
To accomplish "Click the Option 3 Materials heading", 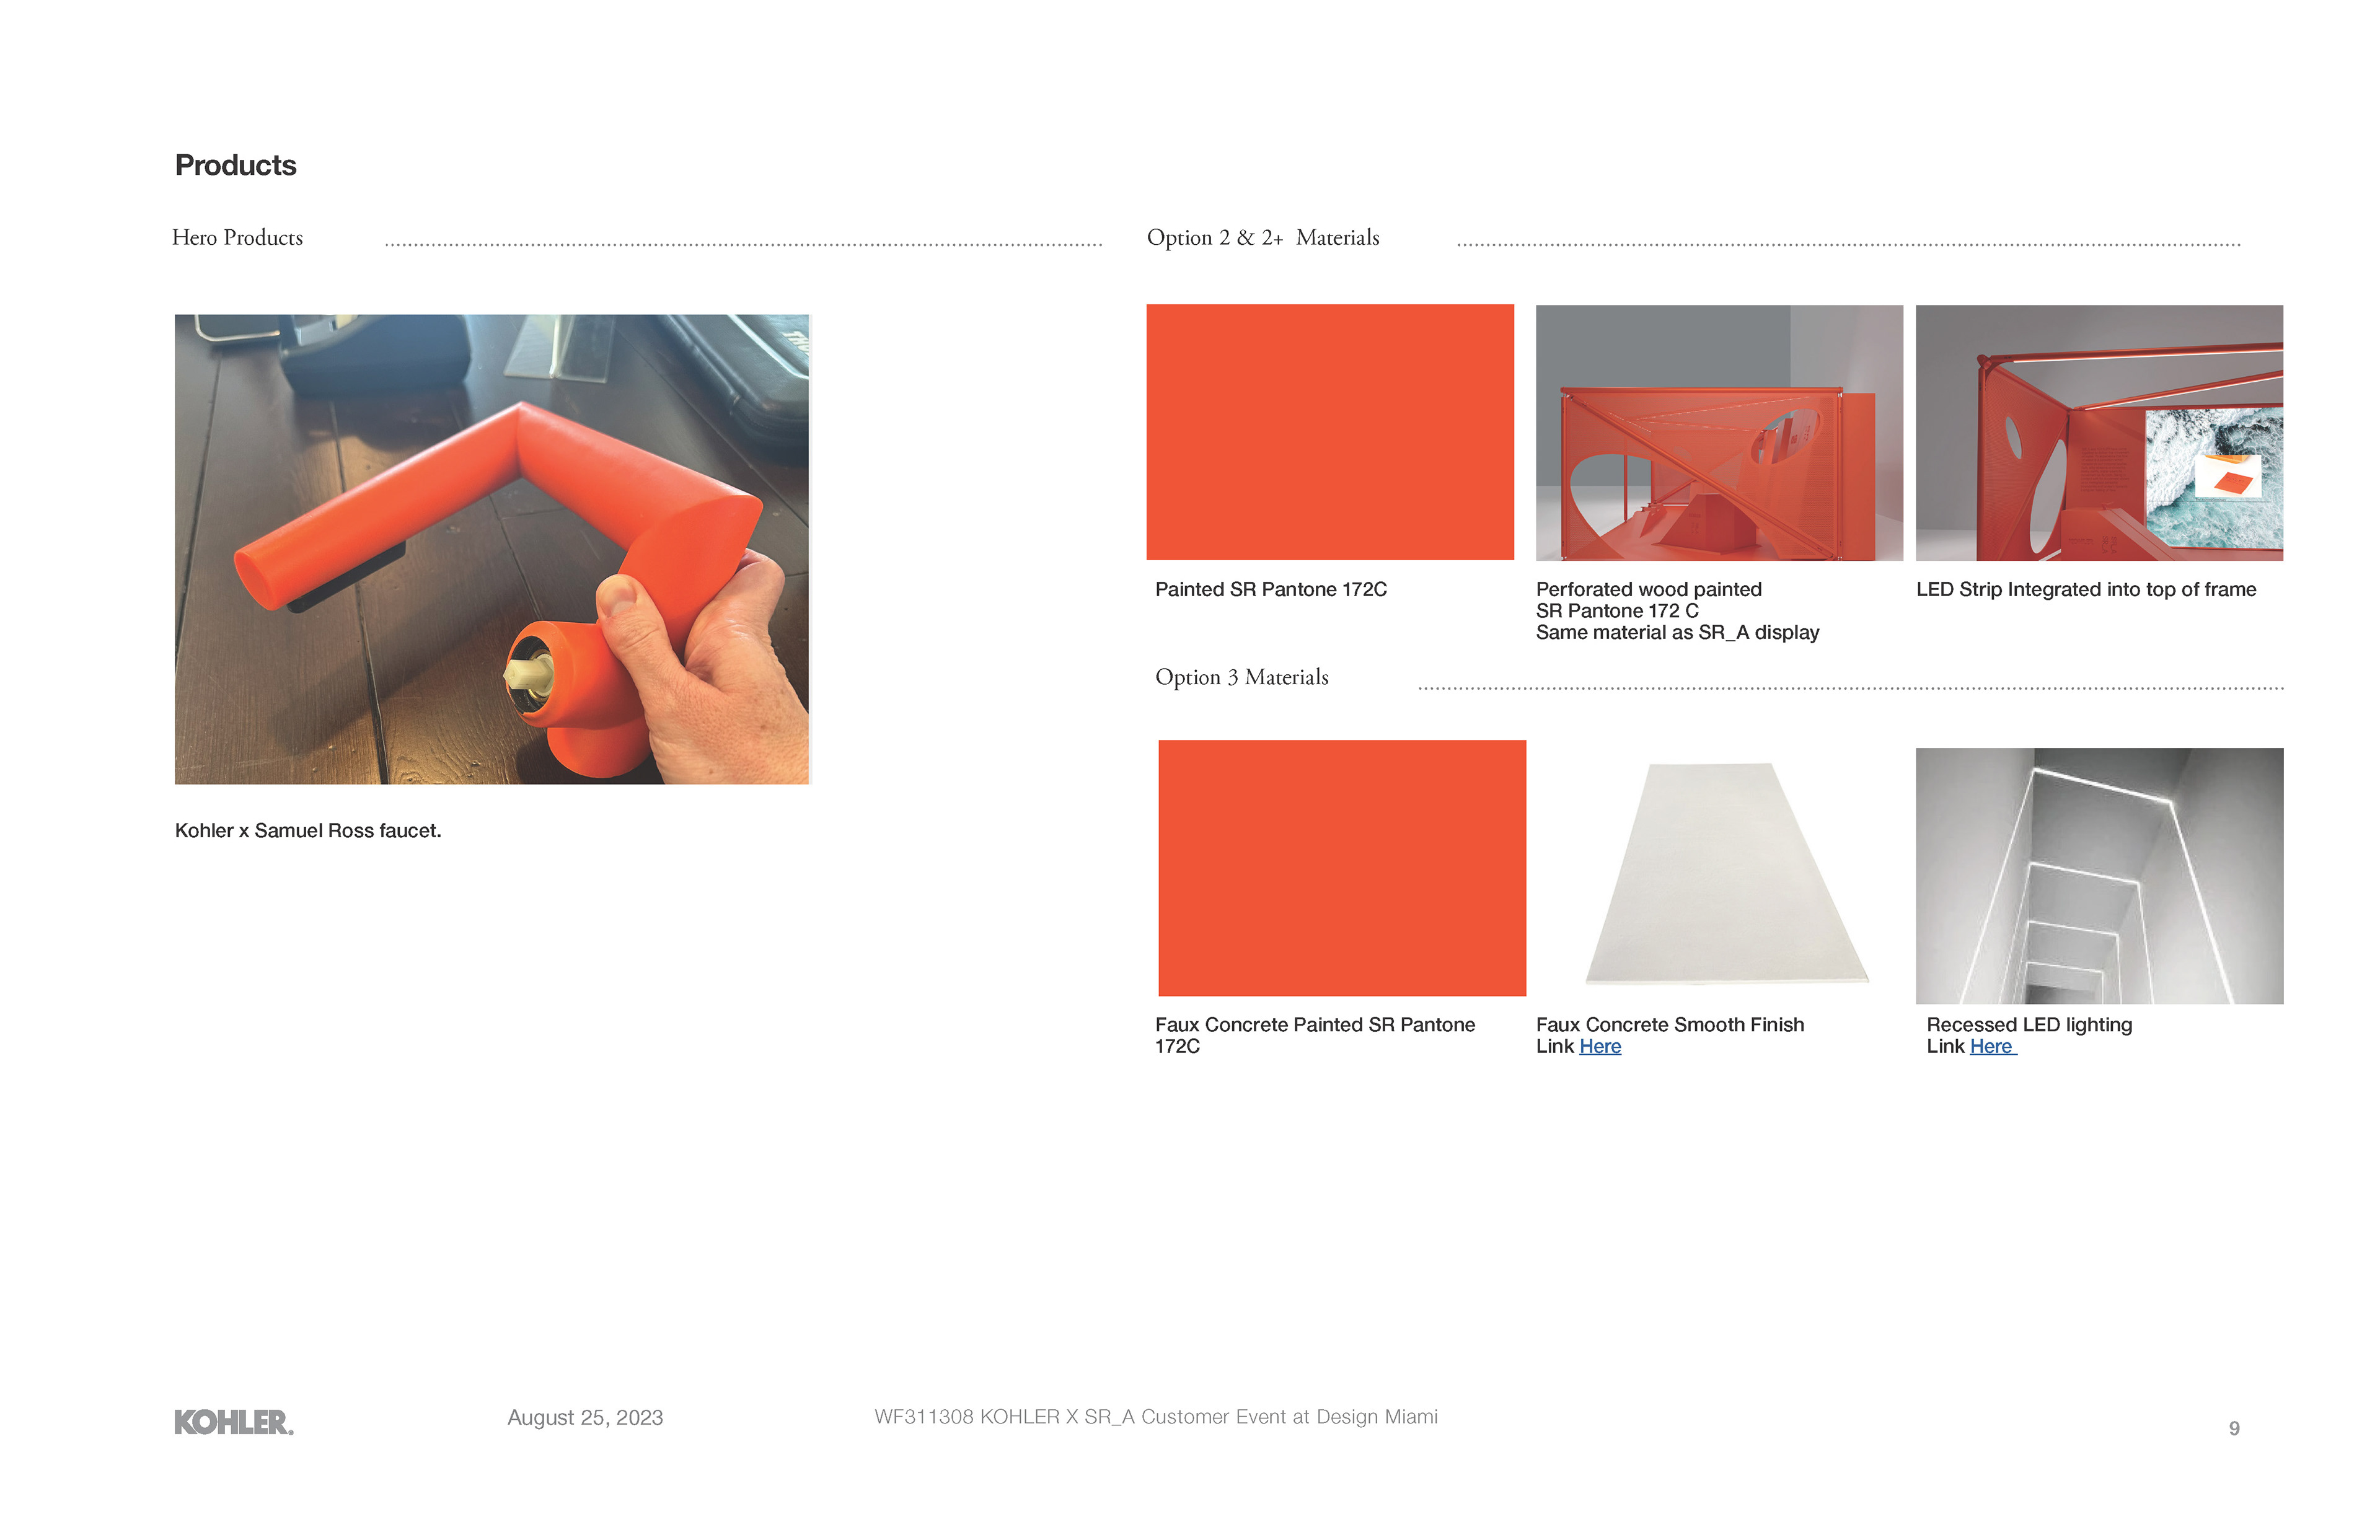I will click(x=1242, y=677).
